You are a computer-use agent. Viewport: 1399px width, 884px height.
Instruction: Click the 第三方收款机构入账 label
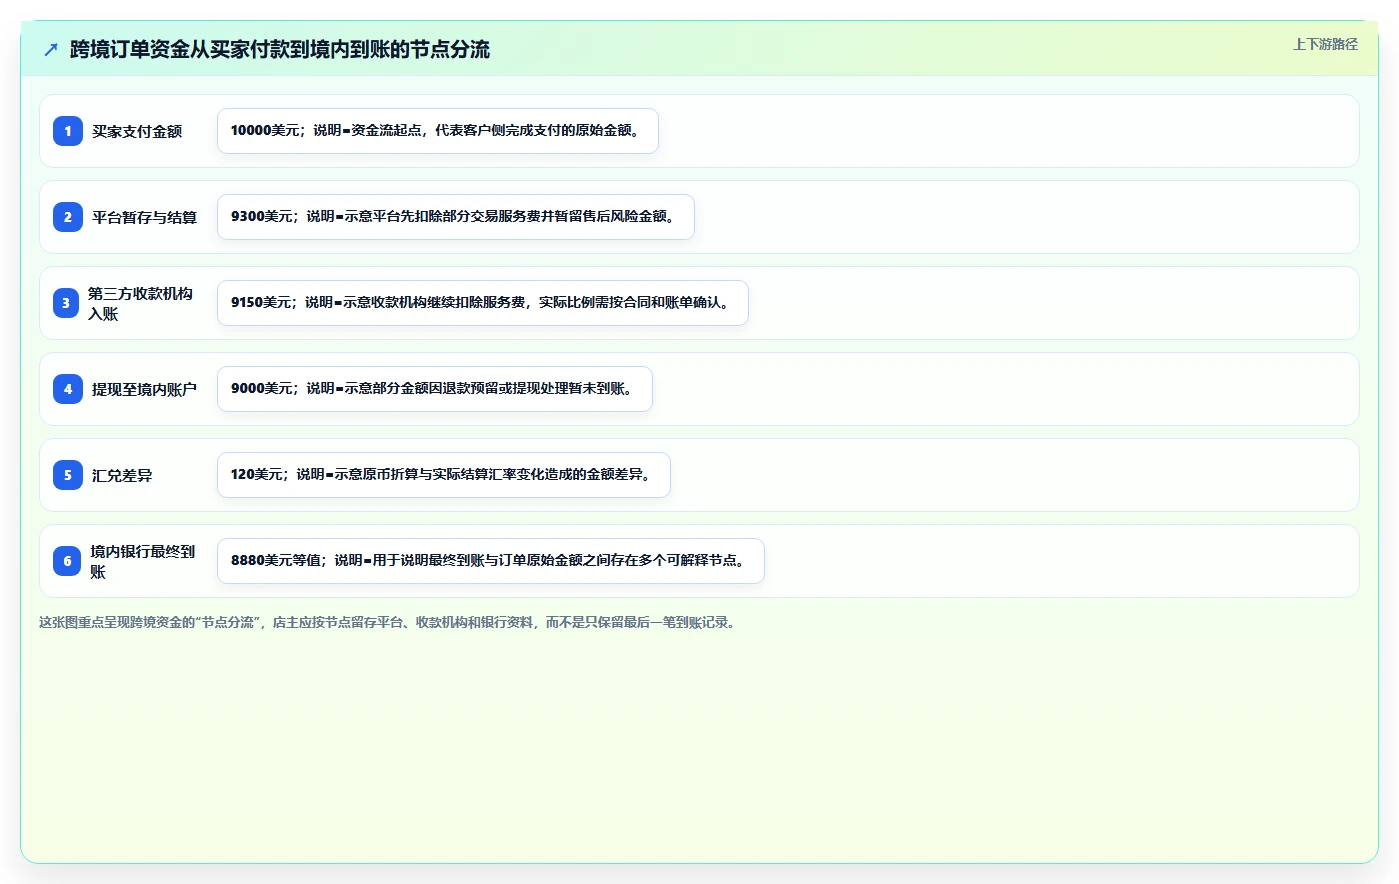[x=140, y=303]
